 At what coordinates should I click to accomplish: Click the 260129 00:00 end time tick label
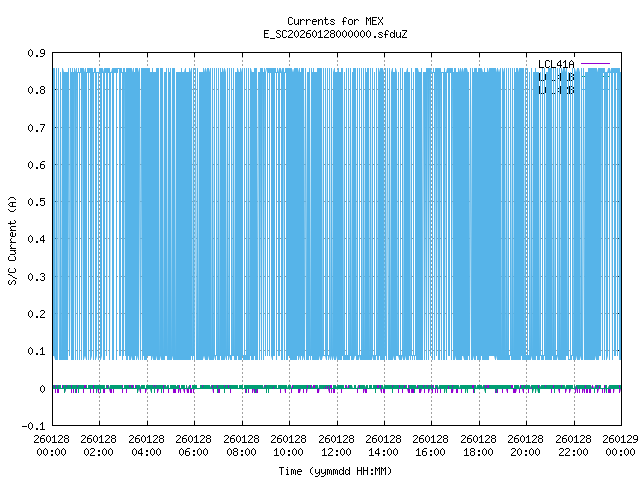pos(620,444)
